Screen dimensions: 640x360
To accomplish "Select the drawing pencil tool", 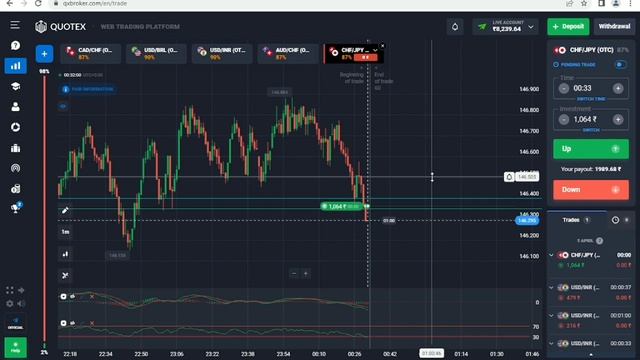I will [65, 210].
